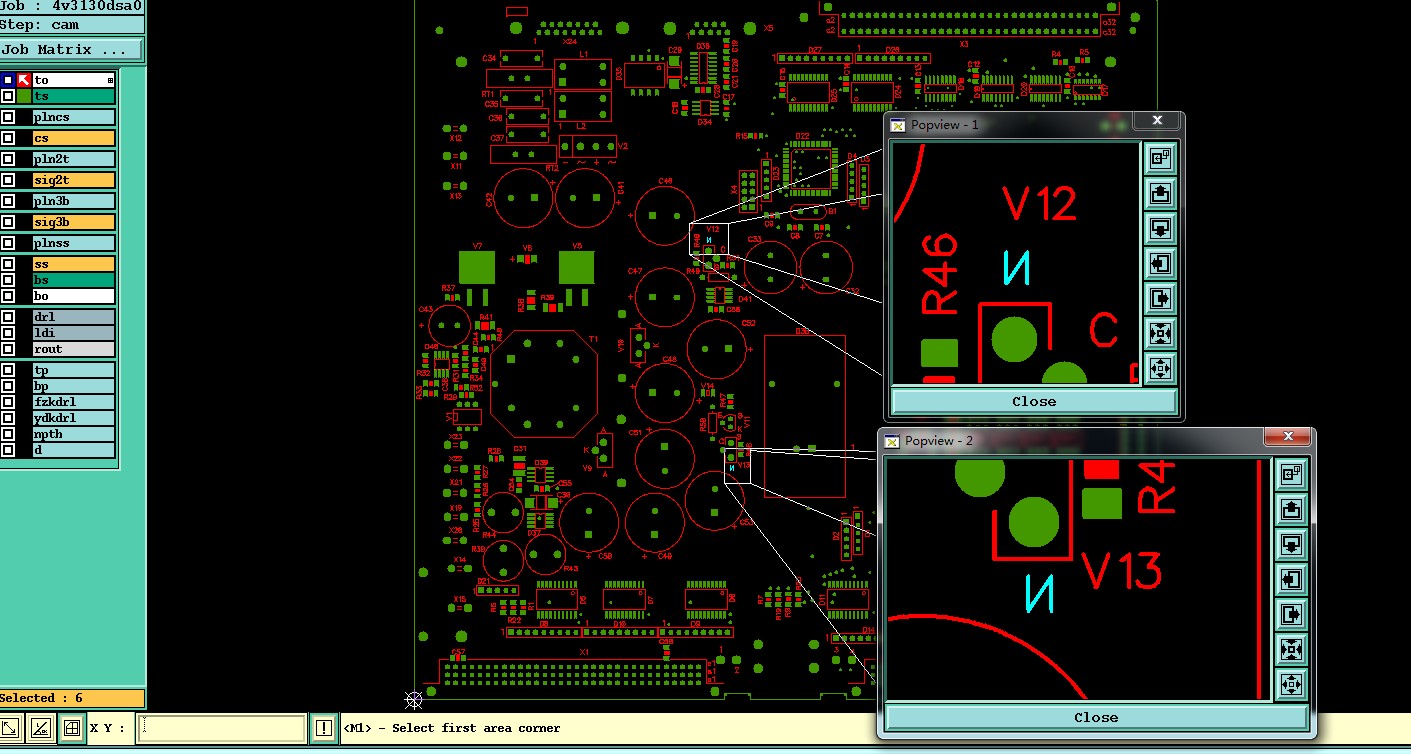
Task: Click the green color swatch of 'ts' layer
Action: 23,96
